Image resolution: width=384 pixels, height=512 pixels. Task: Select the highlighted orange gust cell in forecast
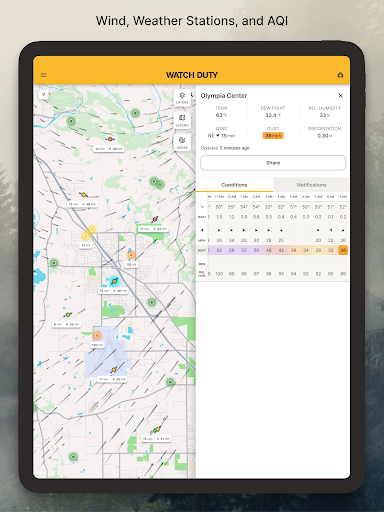(x=343, y=250)
